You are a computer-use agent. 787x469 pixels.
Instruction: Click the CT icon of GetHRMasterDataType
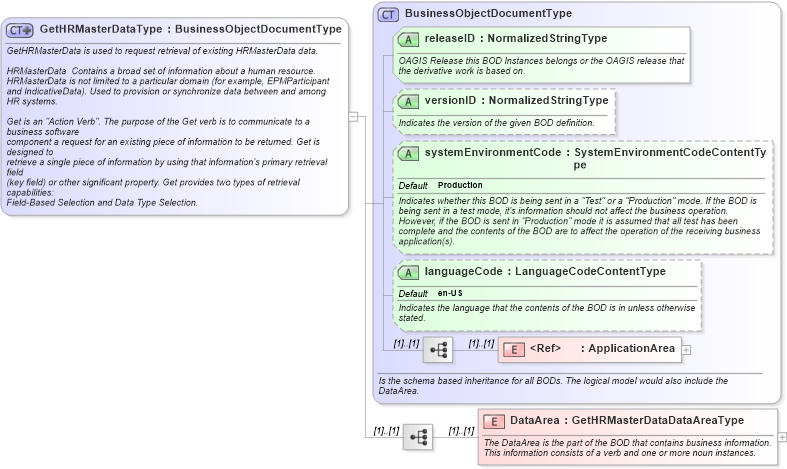click(20, 30)
